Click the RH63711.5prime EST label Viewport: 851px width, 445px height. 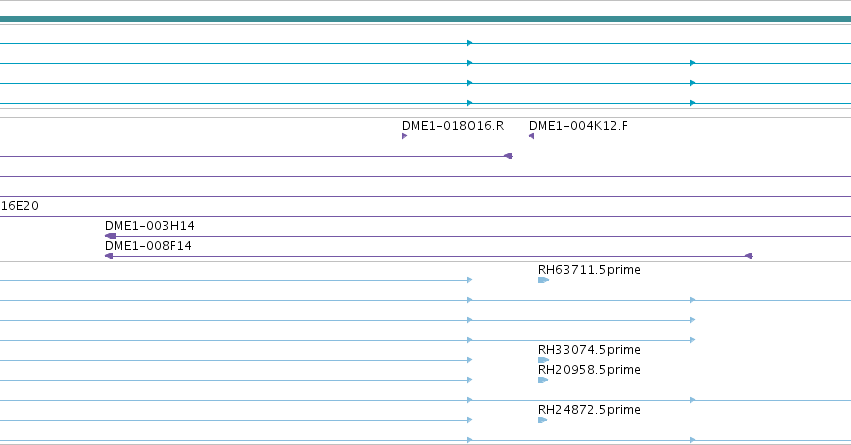pyautogui.click(x=589, y=270)
